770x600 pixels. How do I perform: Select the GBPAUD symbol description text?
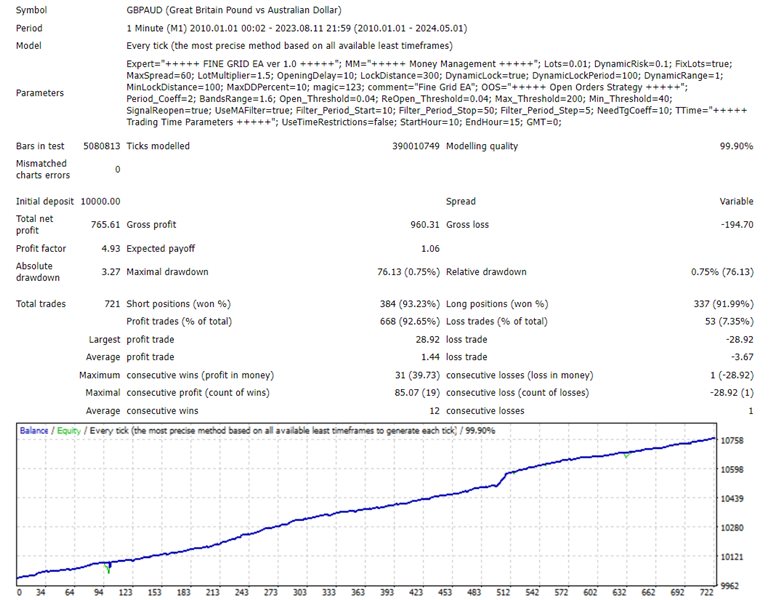pos(234,10)
